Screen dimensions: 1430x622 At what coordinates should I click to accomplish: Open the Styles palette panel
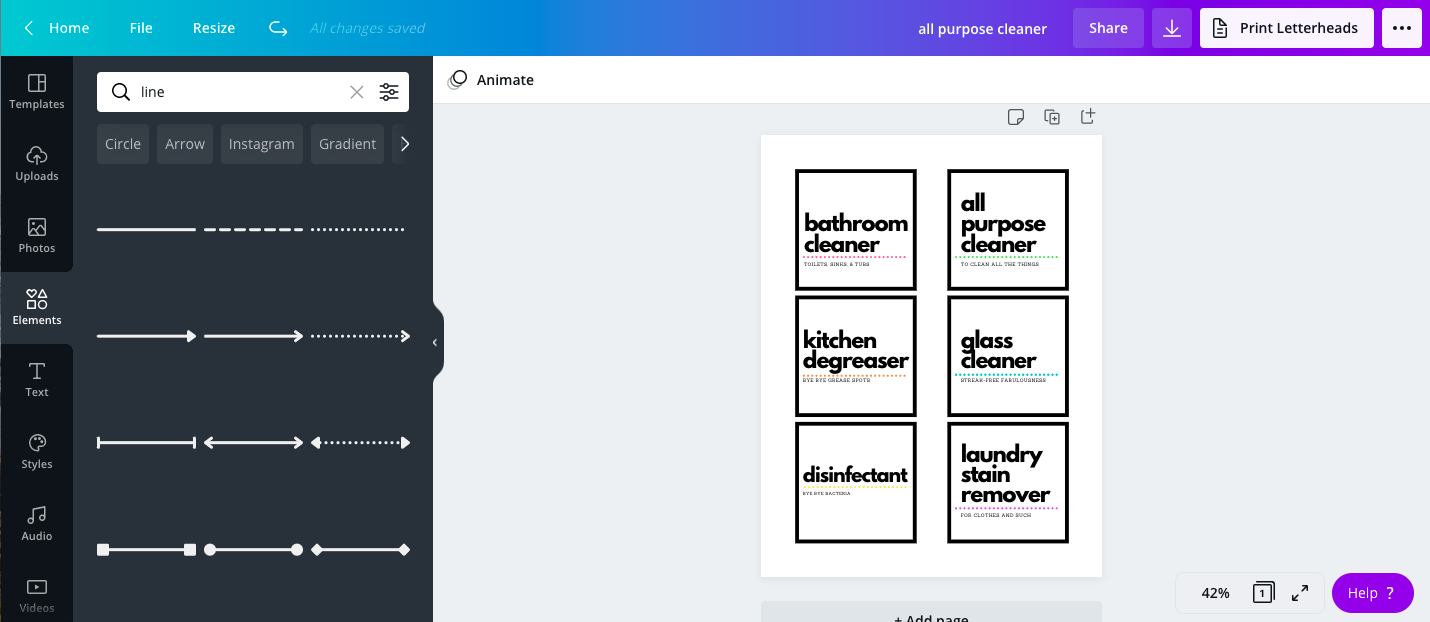(37, 451)
